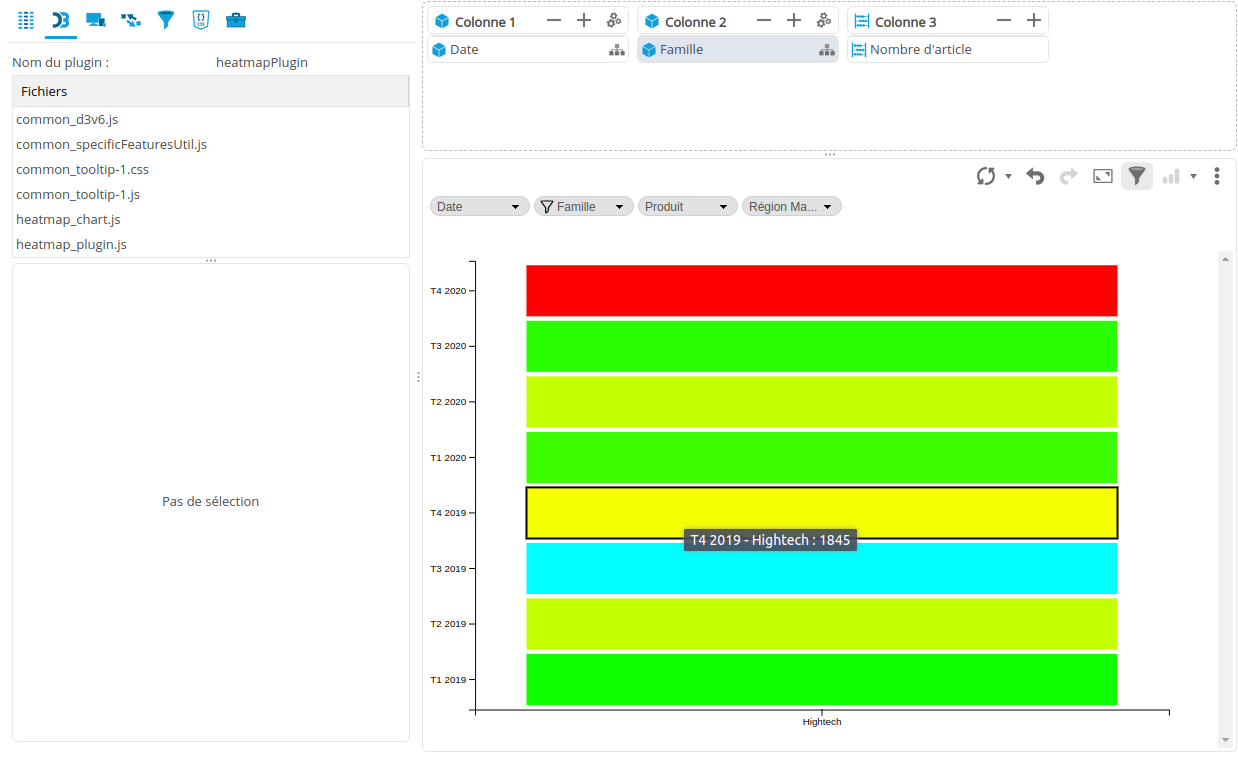Screen dimensions: 1238x761
Task: Undo the last chart action
Action: 1035,176
